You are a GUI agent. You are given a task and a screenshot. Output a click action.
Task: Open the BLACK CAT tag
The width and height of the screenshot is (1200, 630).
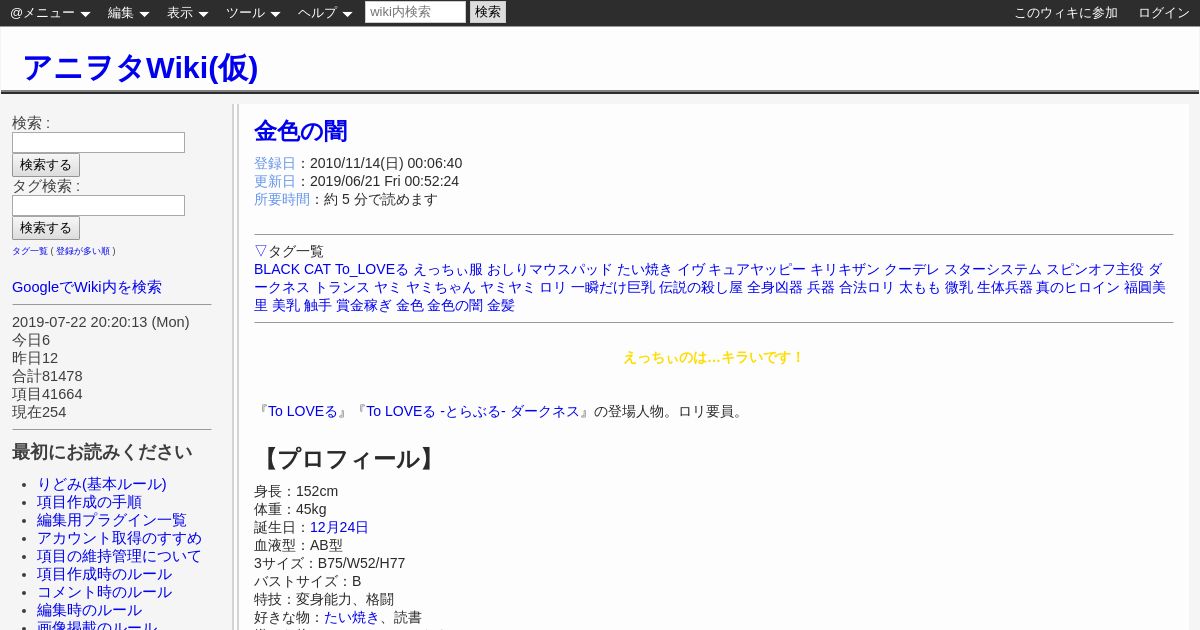(x=292, y=269)
